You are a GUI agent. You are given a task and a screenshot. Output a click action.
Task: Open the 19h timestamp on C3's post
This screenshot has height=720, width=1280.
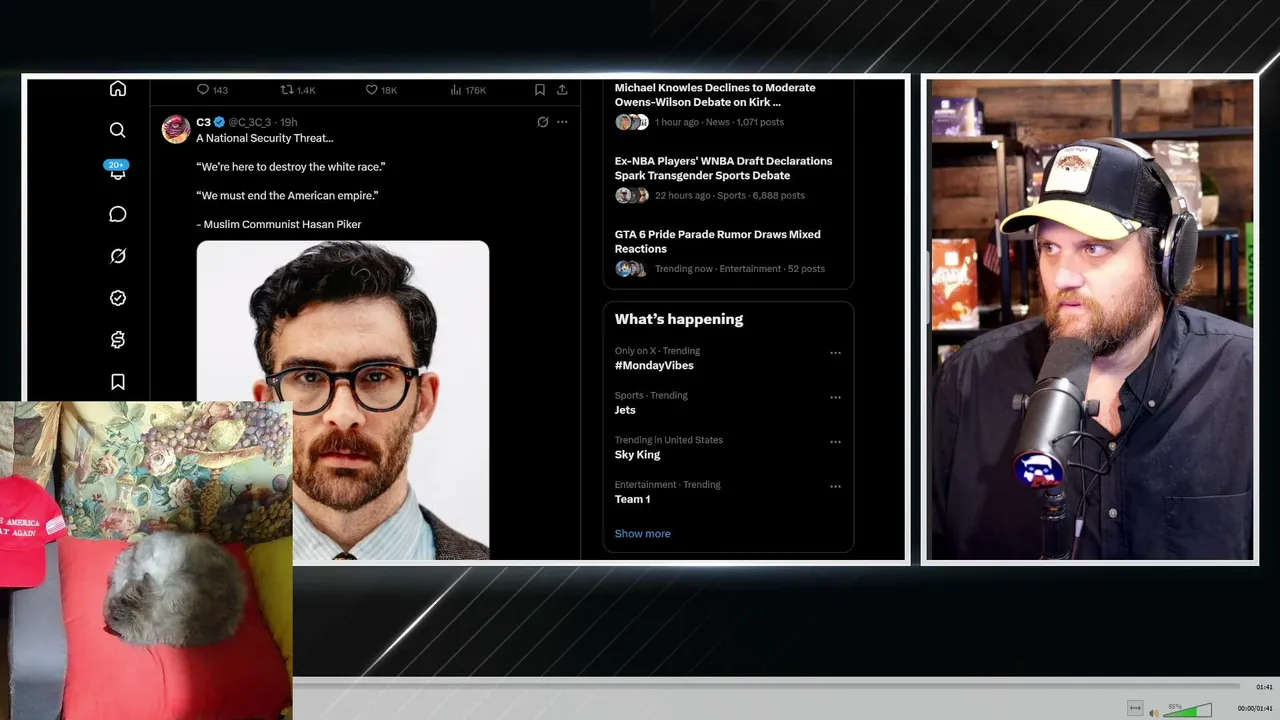coord(289,122)
